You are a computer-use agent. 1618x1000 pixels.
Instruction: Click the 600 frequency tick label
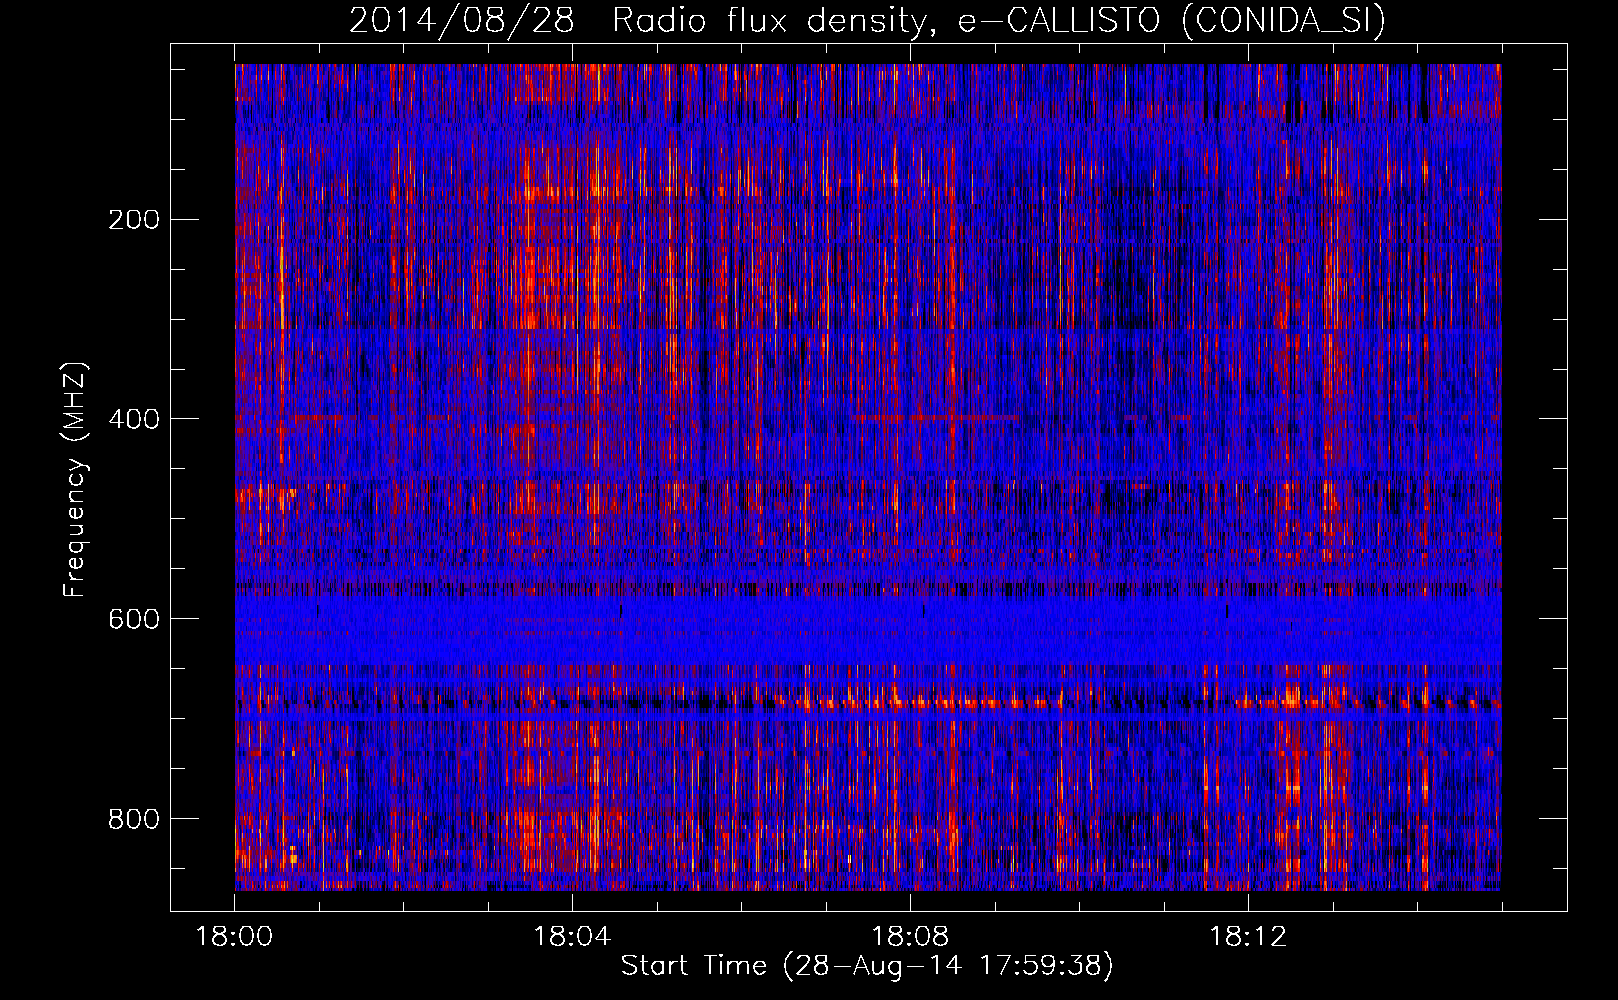[133, 619]
